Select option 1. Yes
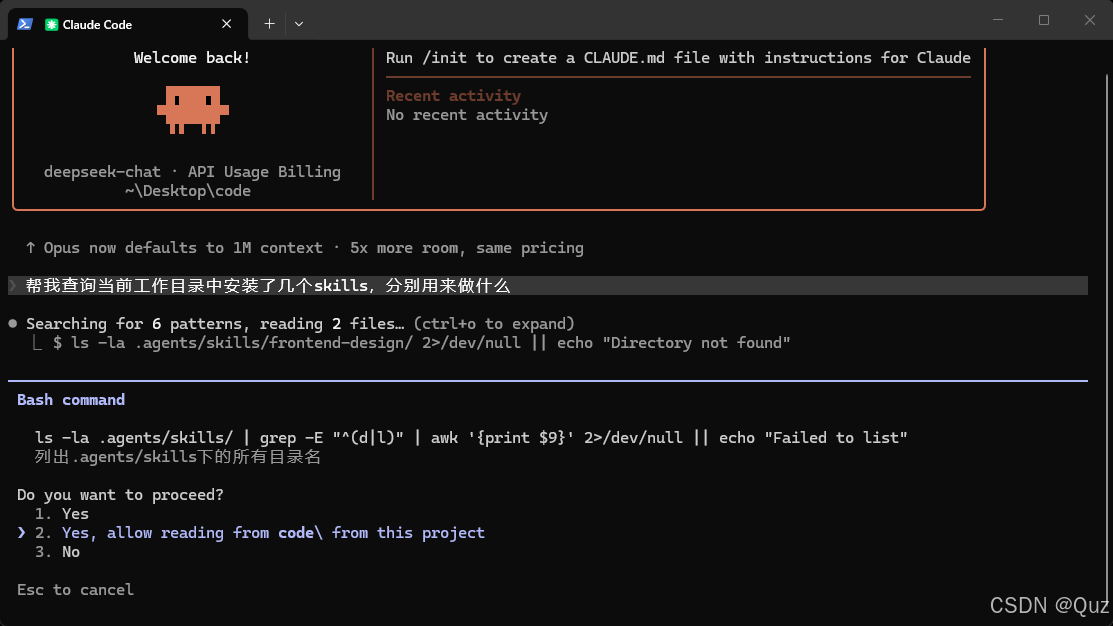Screen dimensions: 1113x626 [62, 514]
